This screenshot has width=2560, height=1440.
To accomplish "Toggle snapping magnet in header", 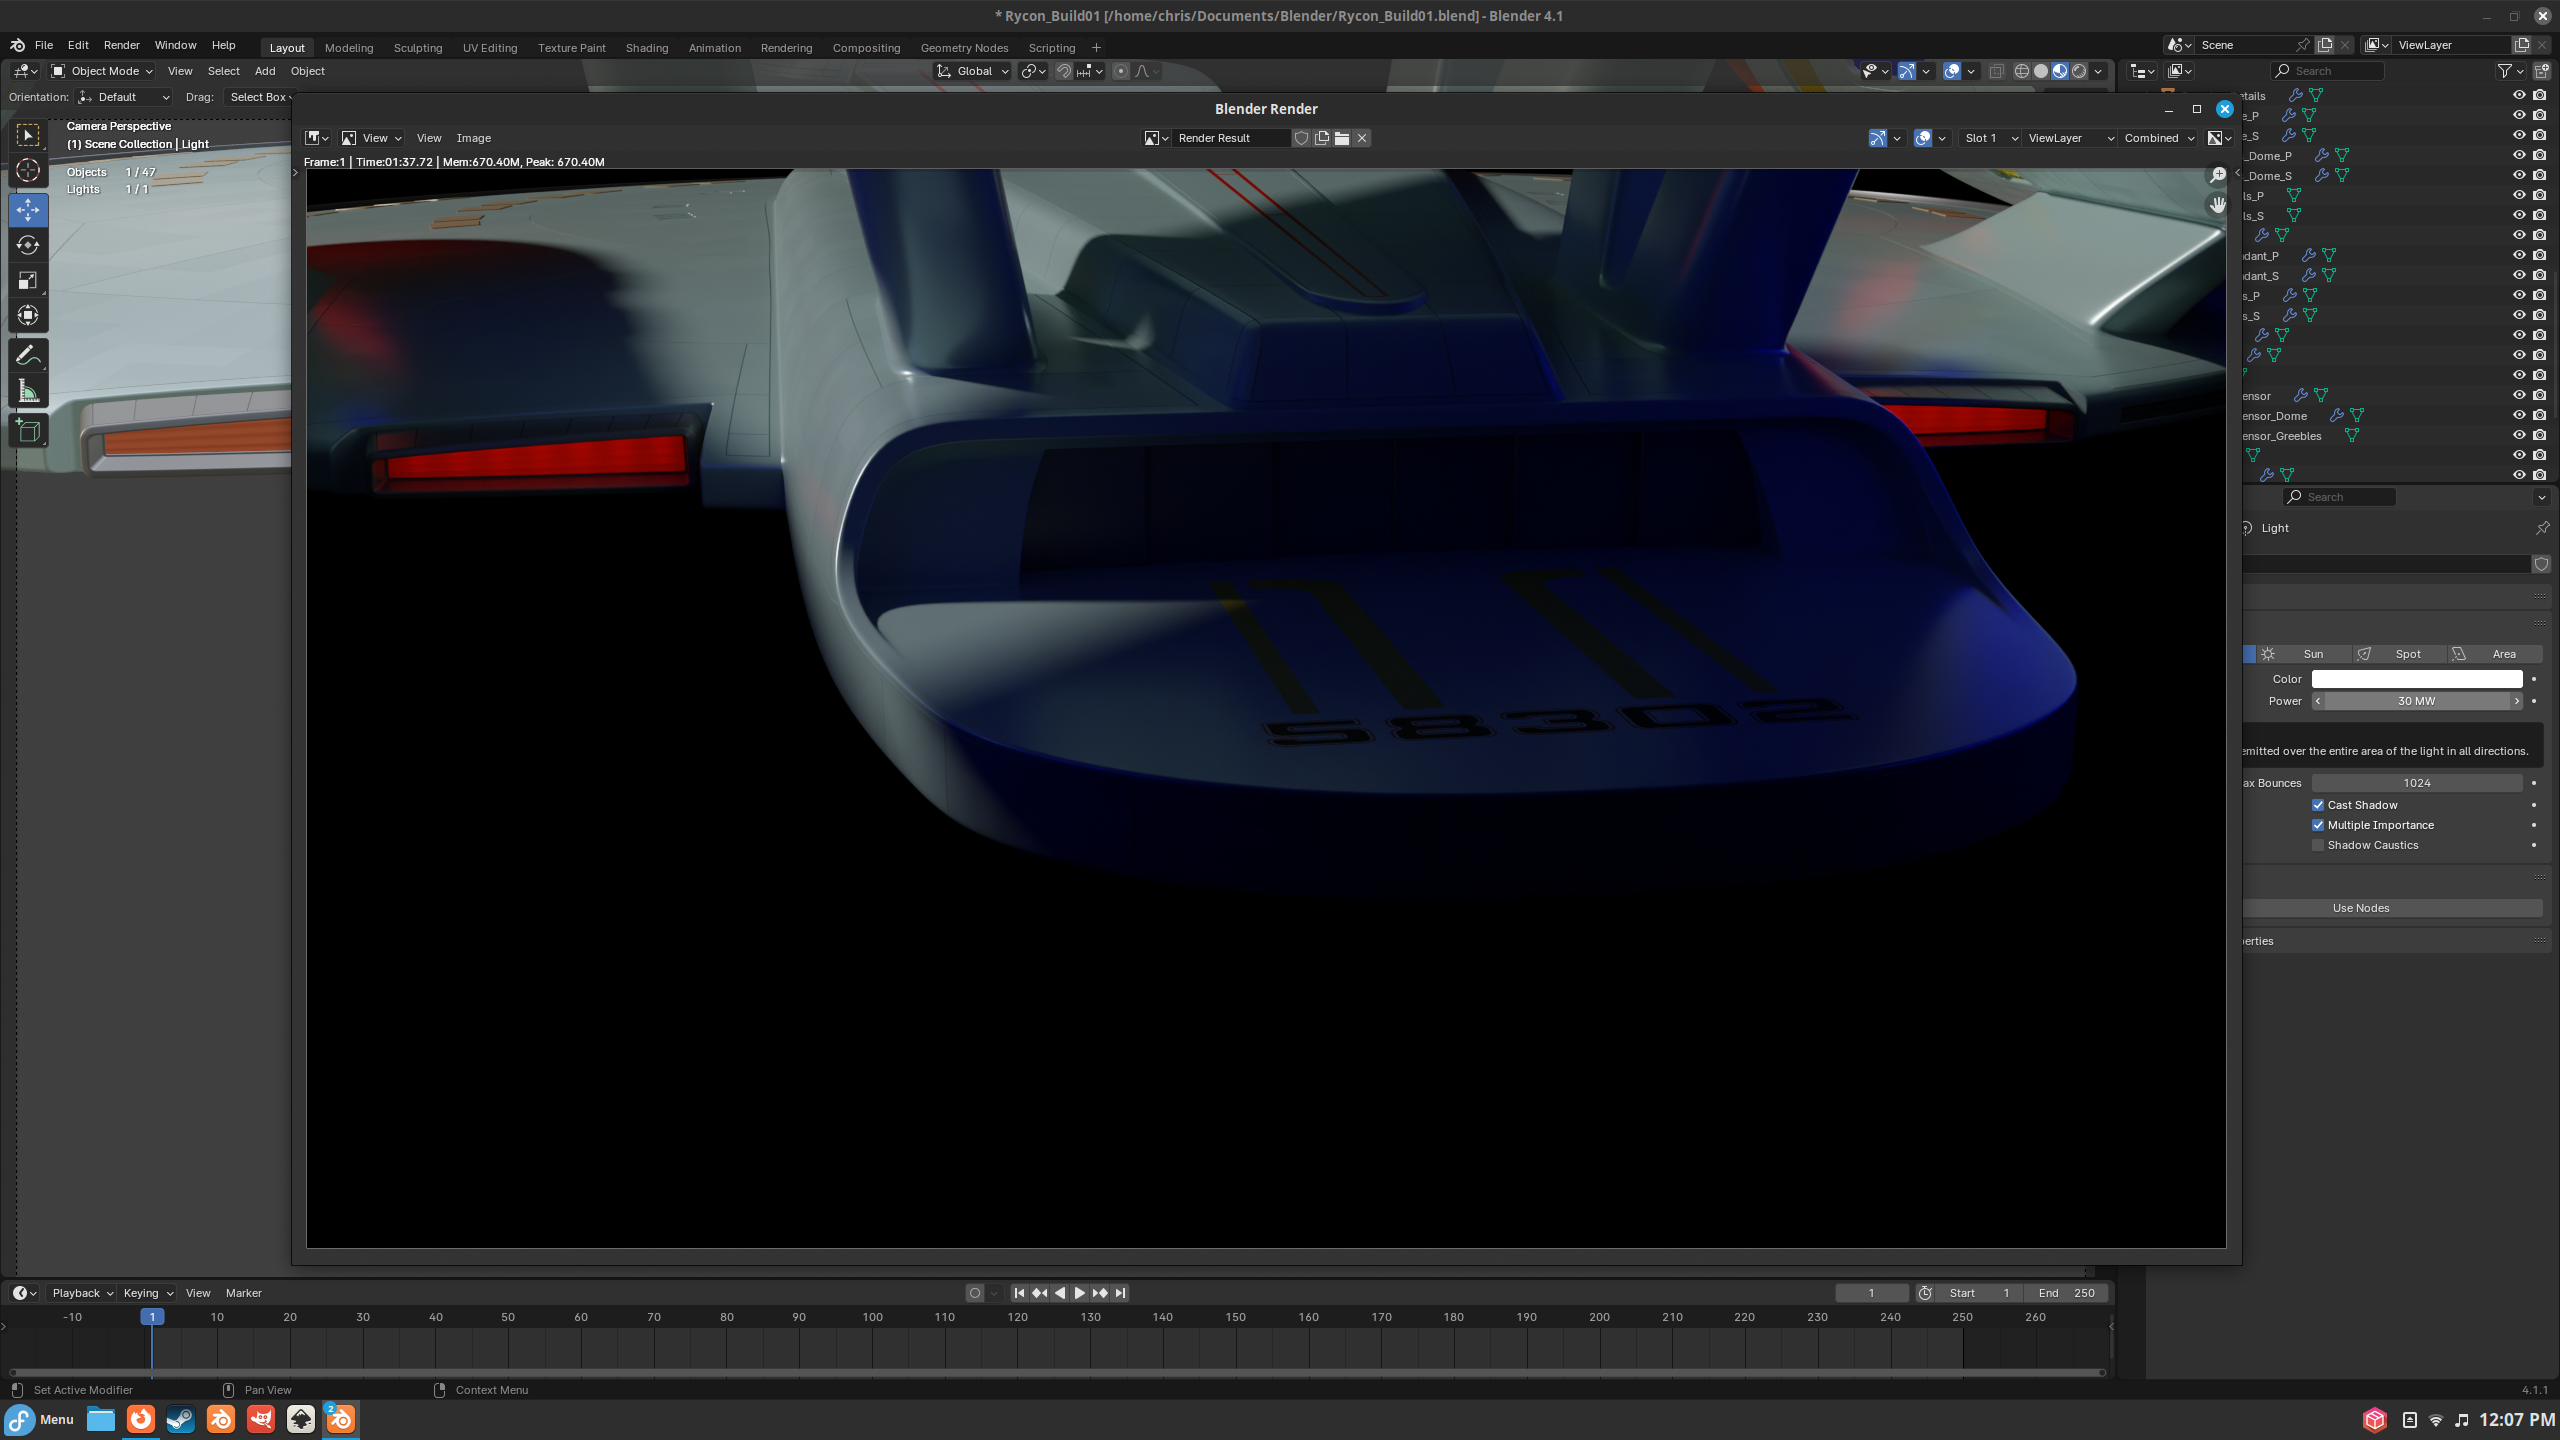I will click(x=1064, y=71).
